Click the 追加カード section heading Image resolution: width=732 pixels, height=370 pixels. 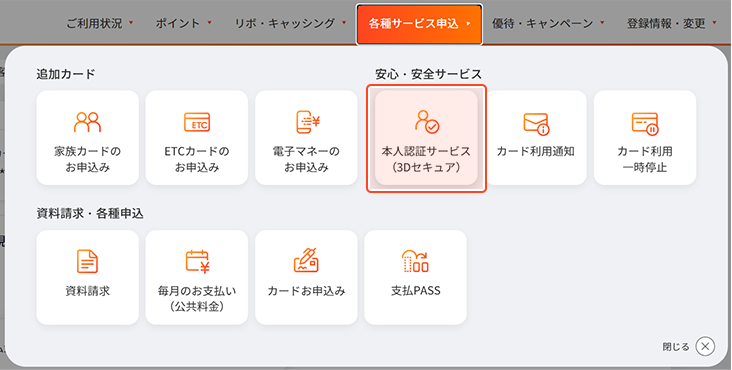coord(66,74)
